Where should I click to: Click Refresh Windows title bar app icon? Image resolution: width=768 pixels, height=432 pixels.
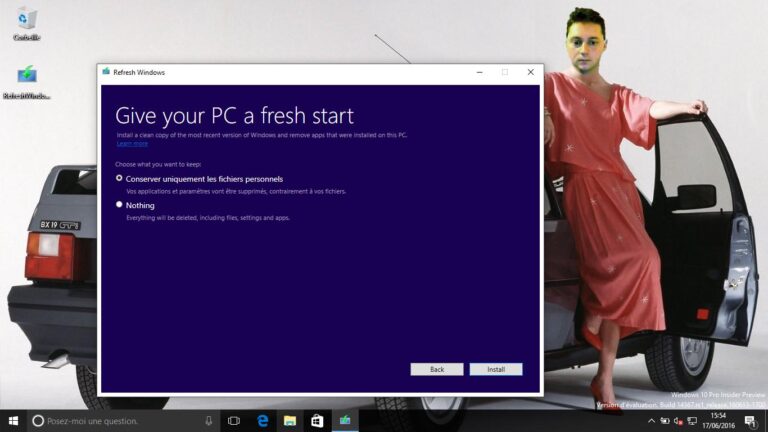tap(106, 72)
